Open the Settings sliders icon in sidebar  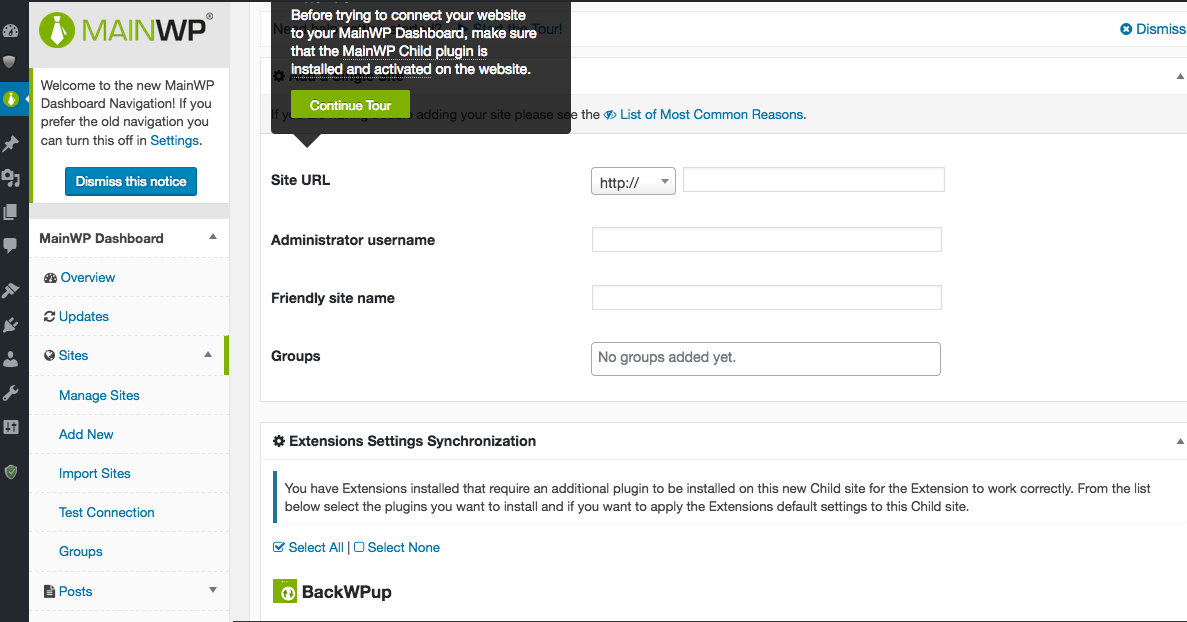click(11, 427)
